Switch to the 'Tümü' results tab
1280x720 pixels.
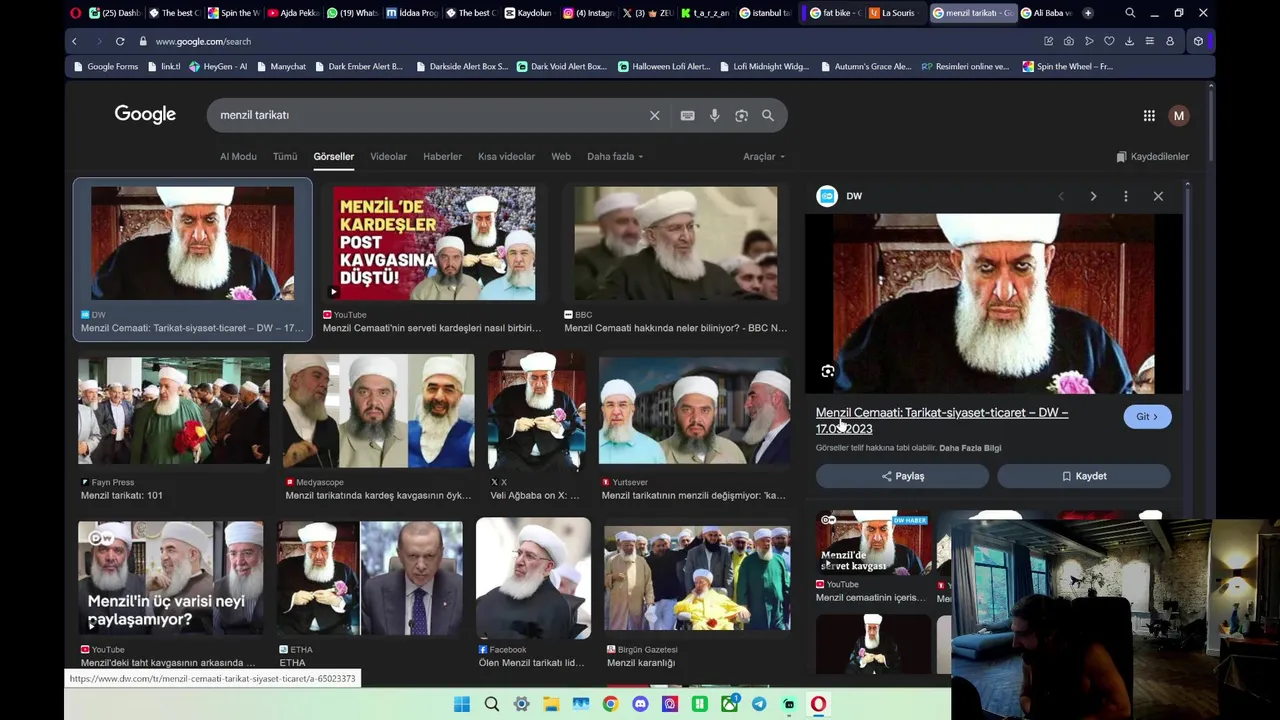[x=285, y=157]
